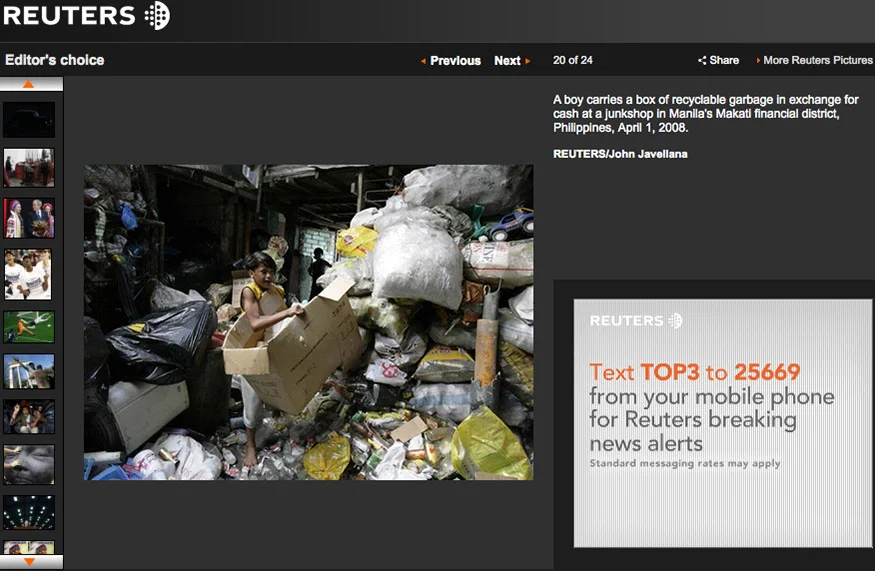Open More Reuters Pictures link
The image size is (875, 571).
click(818, 60)
